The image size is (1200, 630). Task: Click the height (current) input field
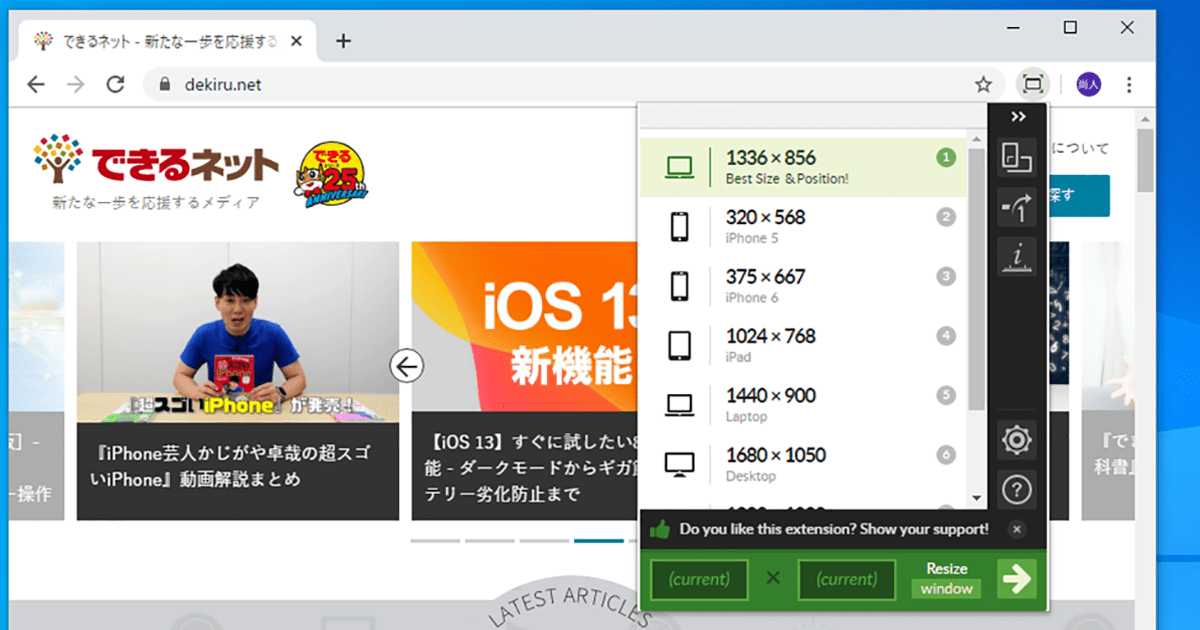pos(846,579)
